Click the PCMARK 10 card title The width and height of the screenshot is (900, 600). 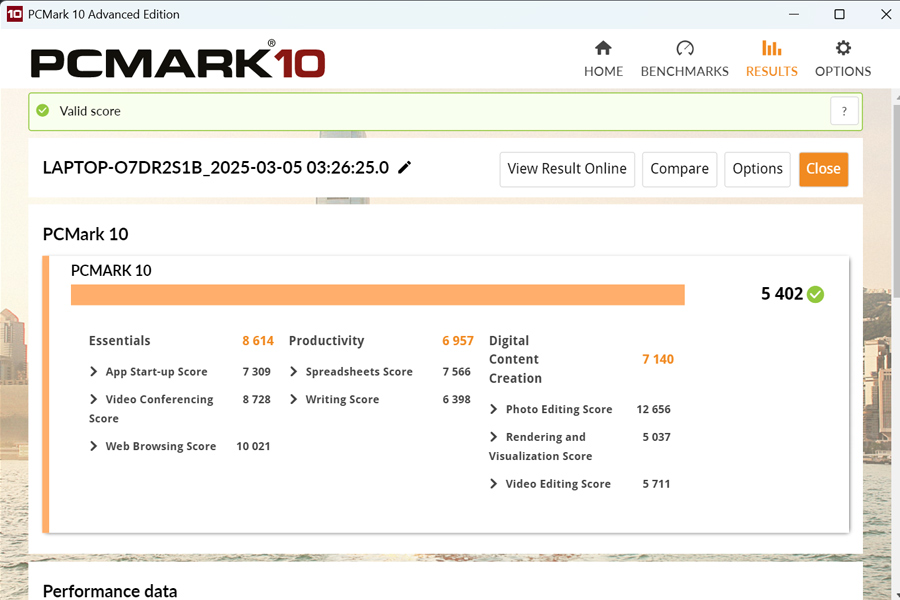point(111,270)
